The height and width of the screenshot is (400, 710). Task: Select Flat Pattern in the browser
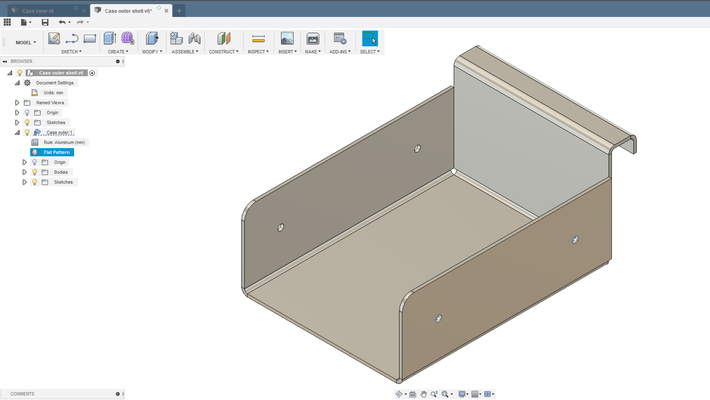[x=55, y=152]
